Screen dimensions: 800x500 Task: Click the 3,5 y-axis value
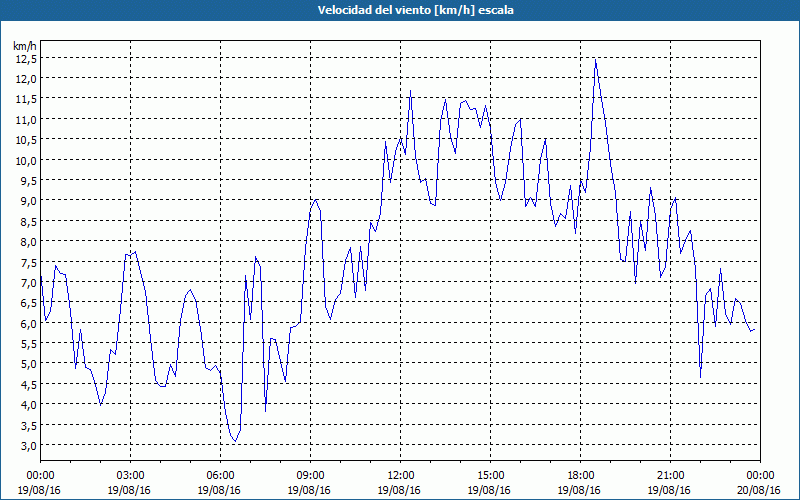pos(29,425)
